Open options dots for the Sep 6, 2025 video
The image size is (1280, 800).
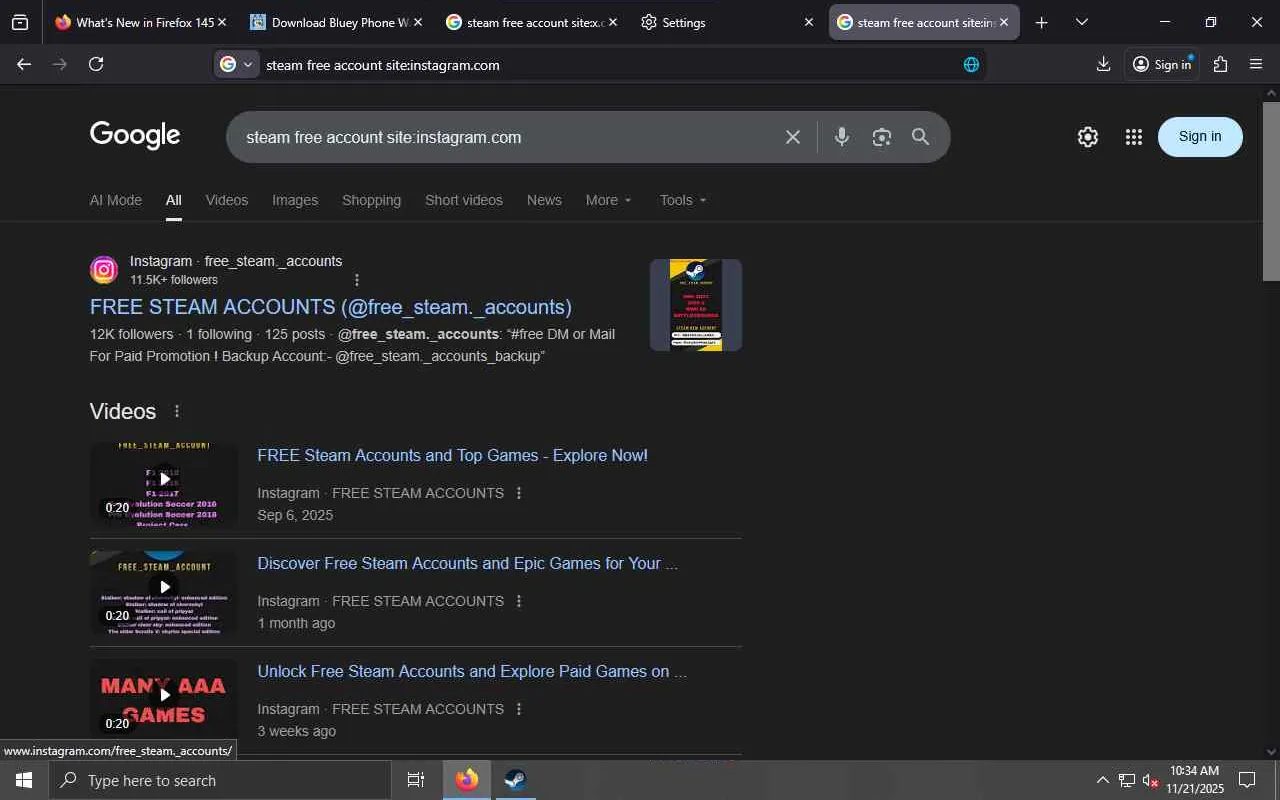[x=518, y=493]
